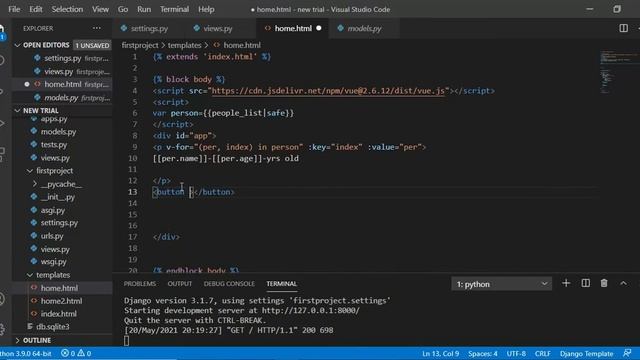Click line 13 button tag code
Viewport: 640px width, 360px height.
pyautogui.click(x=193, y=192)
